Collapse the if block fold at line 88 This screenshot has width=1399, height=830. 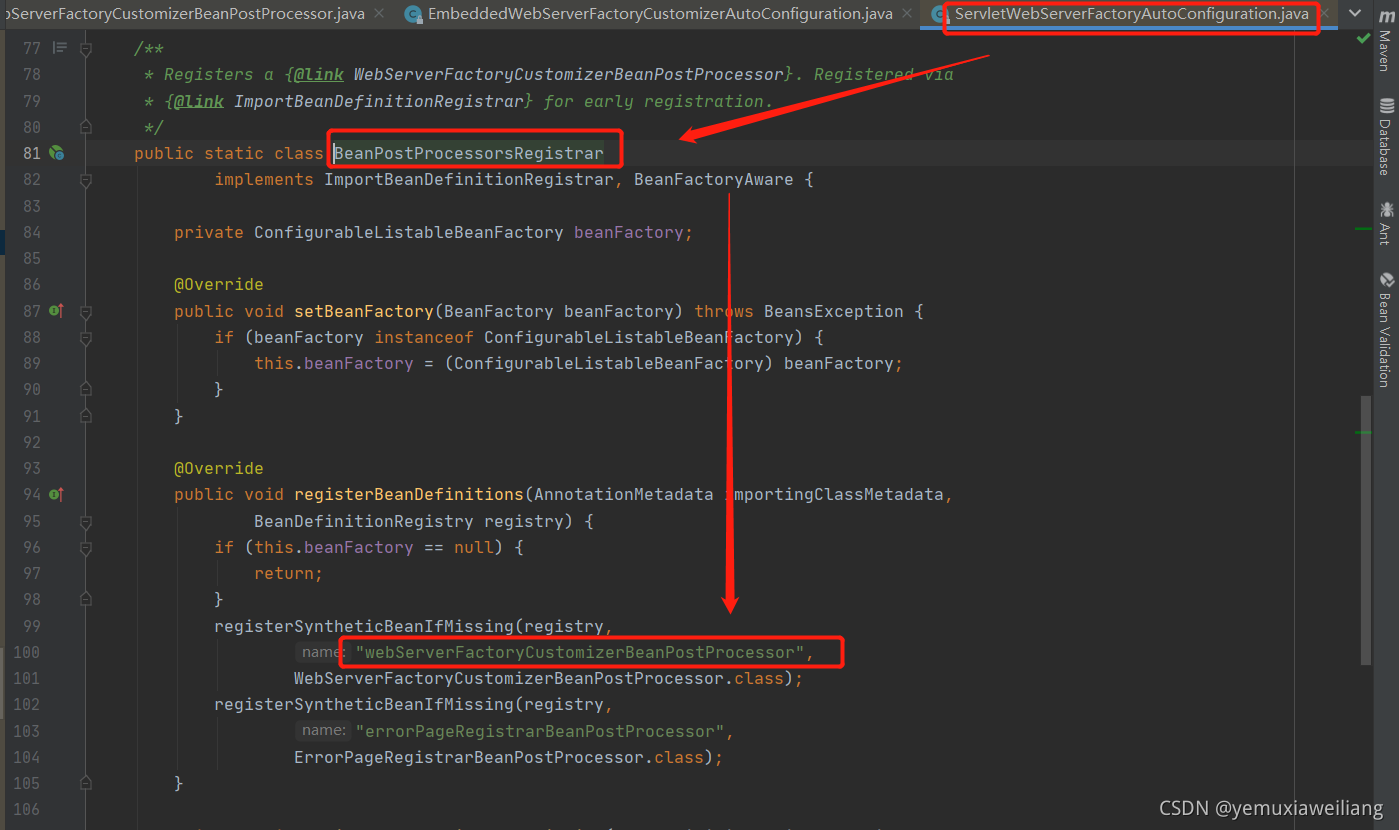pyautogui.click(x=86, y=337)
